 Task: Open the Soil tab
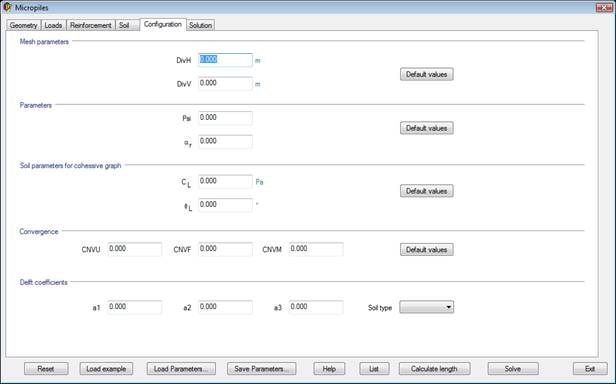click(124, 25)
